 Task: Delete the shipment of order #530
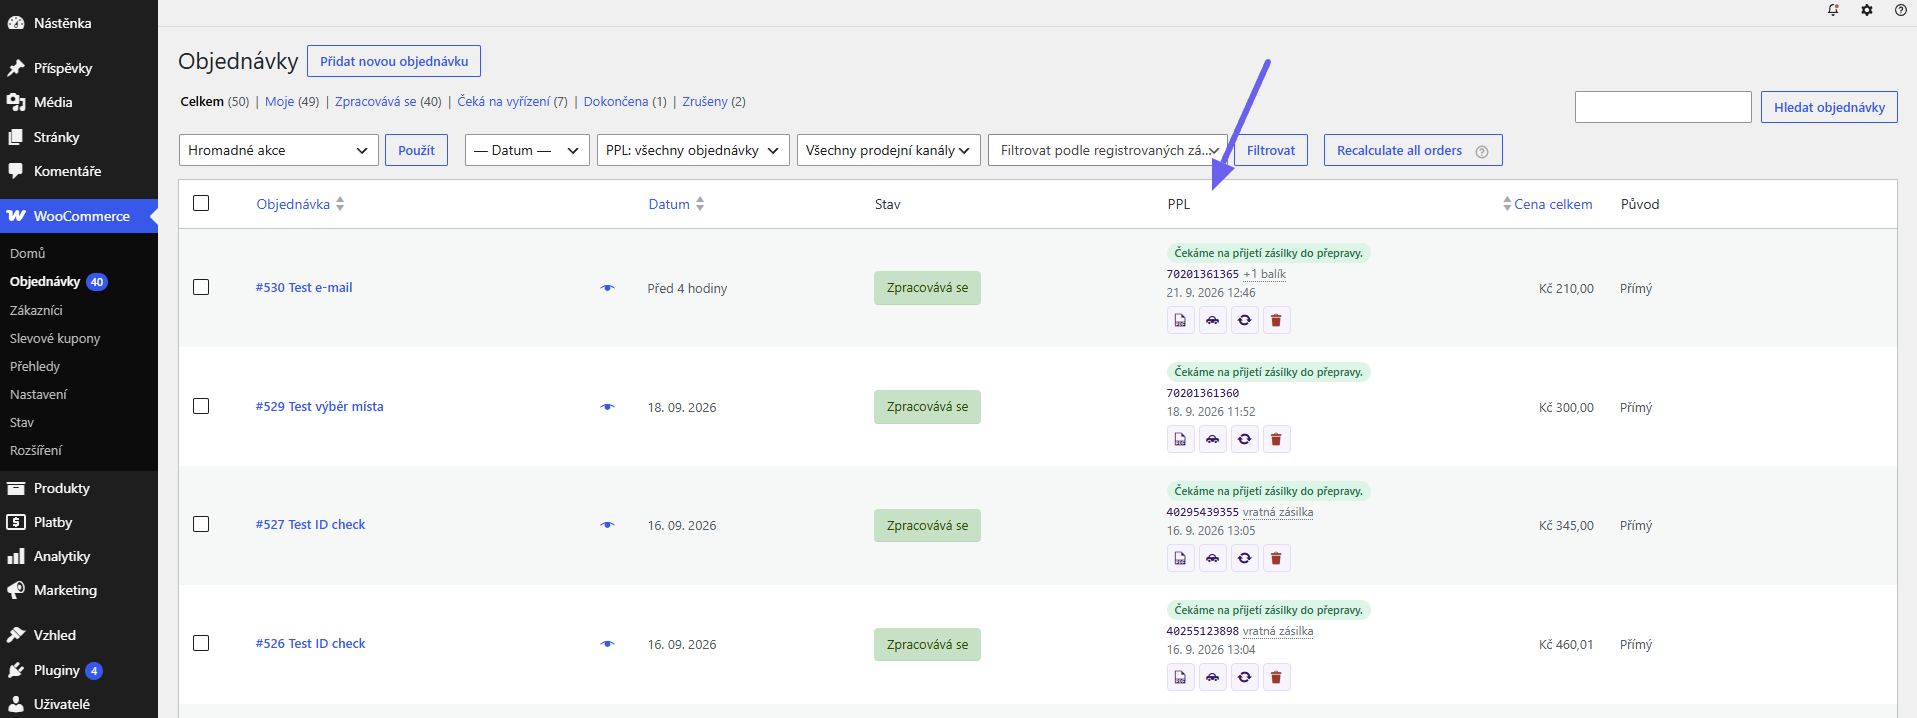pos(1276,320)
